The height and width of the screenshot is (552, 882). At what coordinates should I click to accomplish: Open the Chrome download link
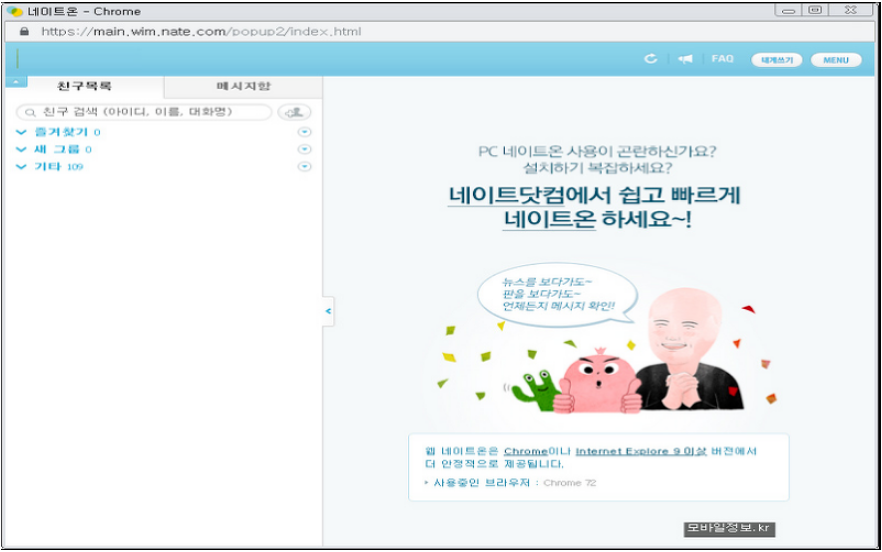525,451
